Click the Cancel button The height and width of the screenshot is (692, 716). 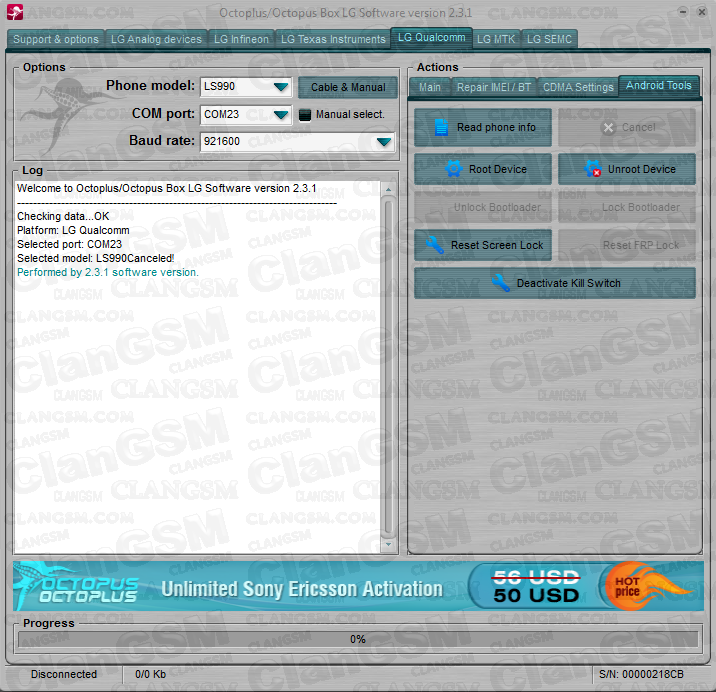point(626,127)
